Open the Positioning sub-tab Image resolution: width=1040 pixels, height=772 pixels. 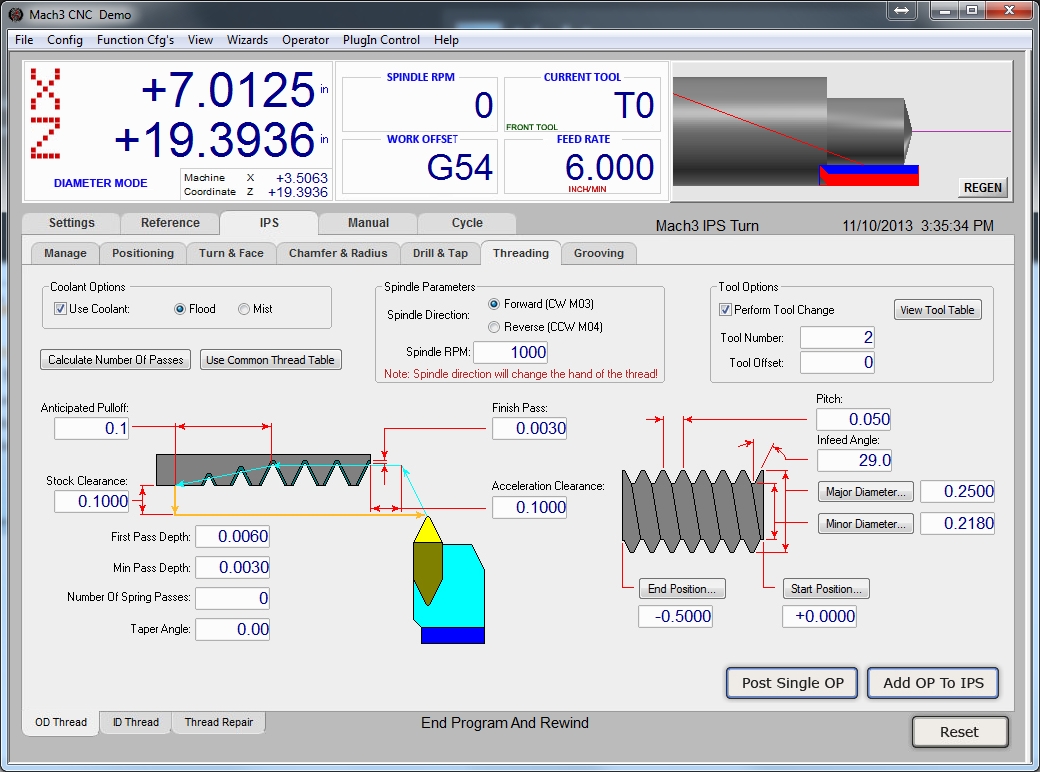coord(143,253)
